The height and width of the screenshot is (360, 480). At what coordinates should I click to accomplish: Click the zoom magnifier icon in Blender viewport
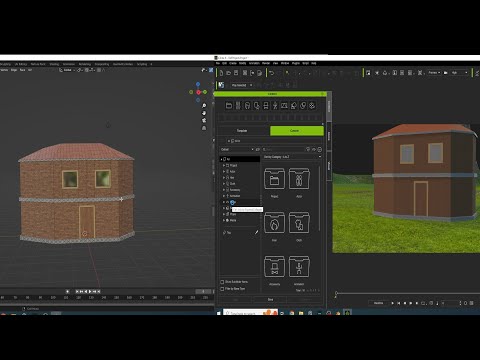point(204,106)
